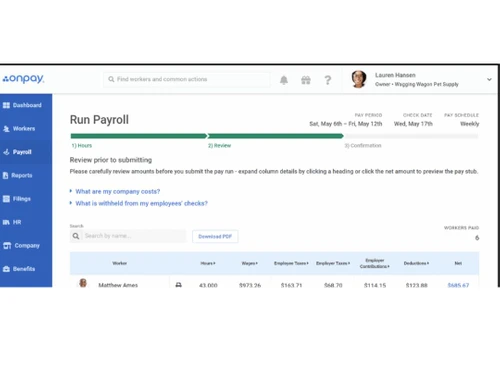Click the Workers Paid count '6'
500x375 pixels.
tap(477, 238)
